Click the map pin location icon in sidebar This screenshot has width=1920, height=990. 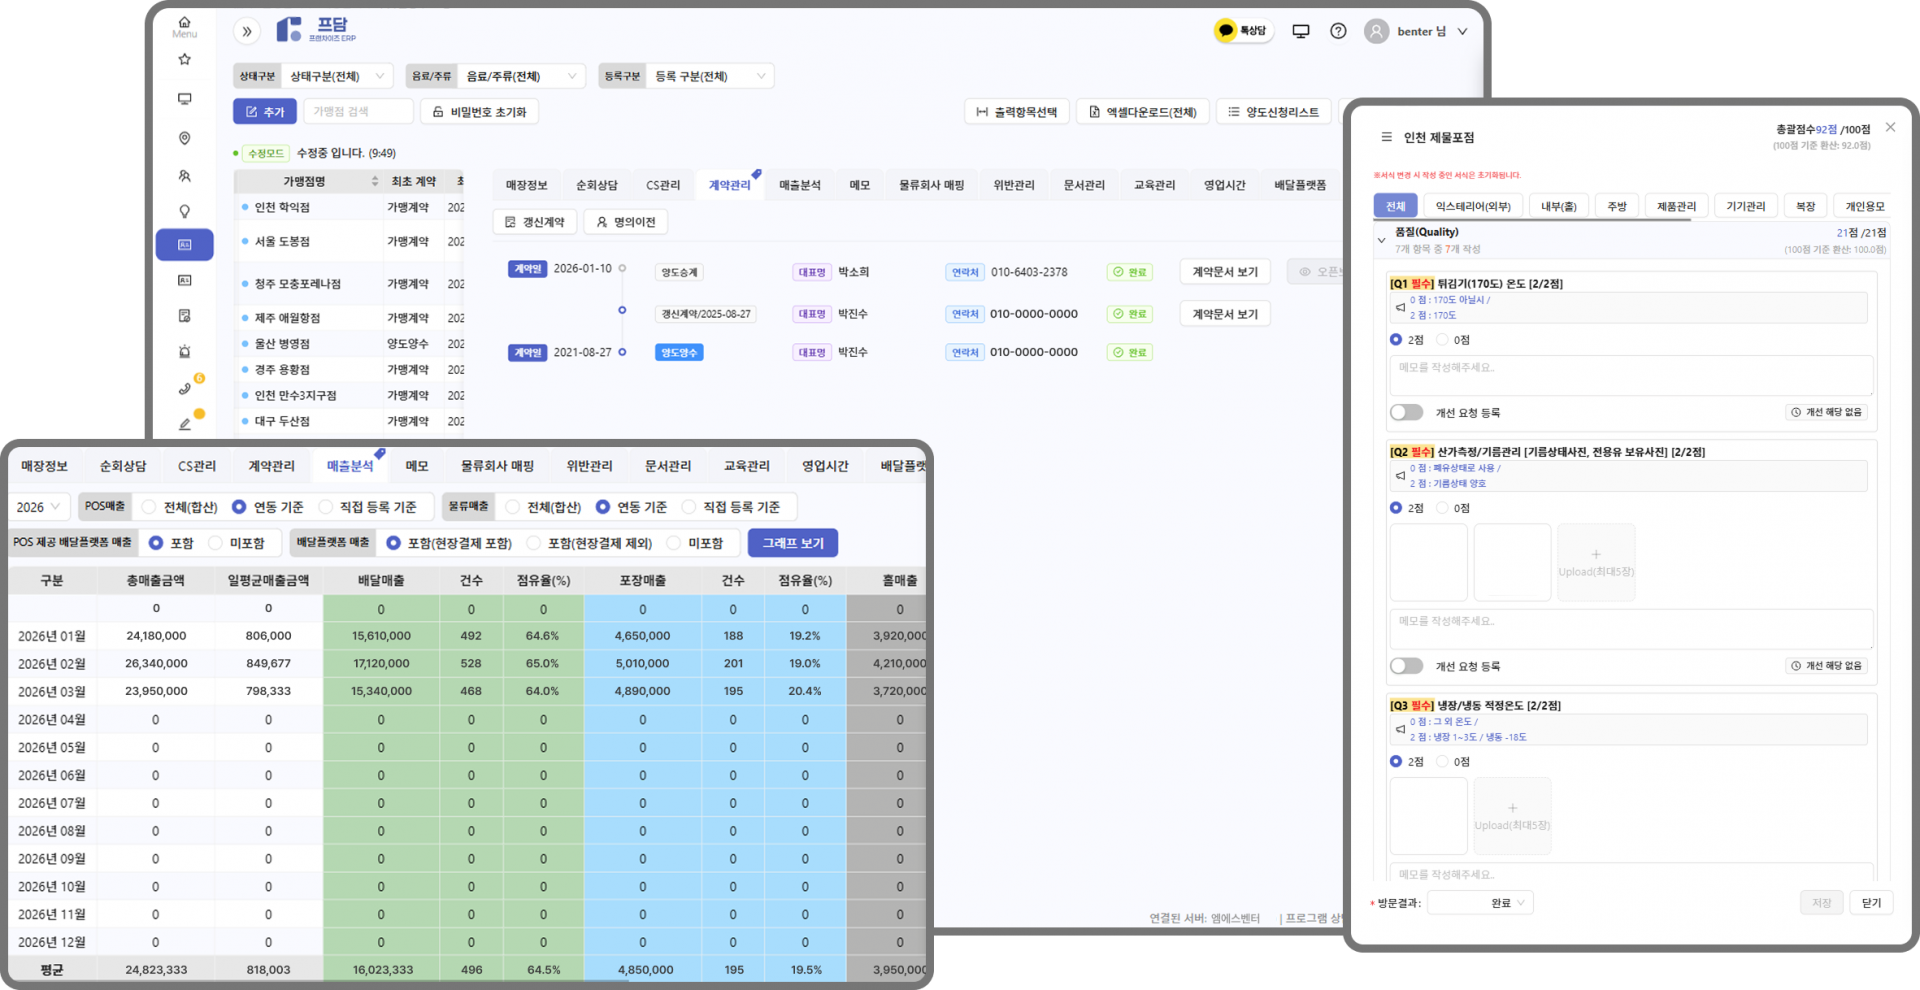coord(184,138)
